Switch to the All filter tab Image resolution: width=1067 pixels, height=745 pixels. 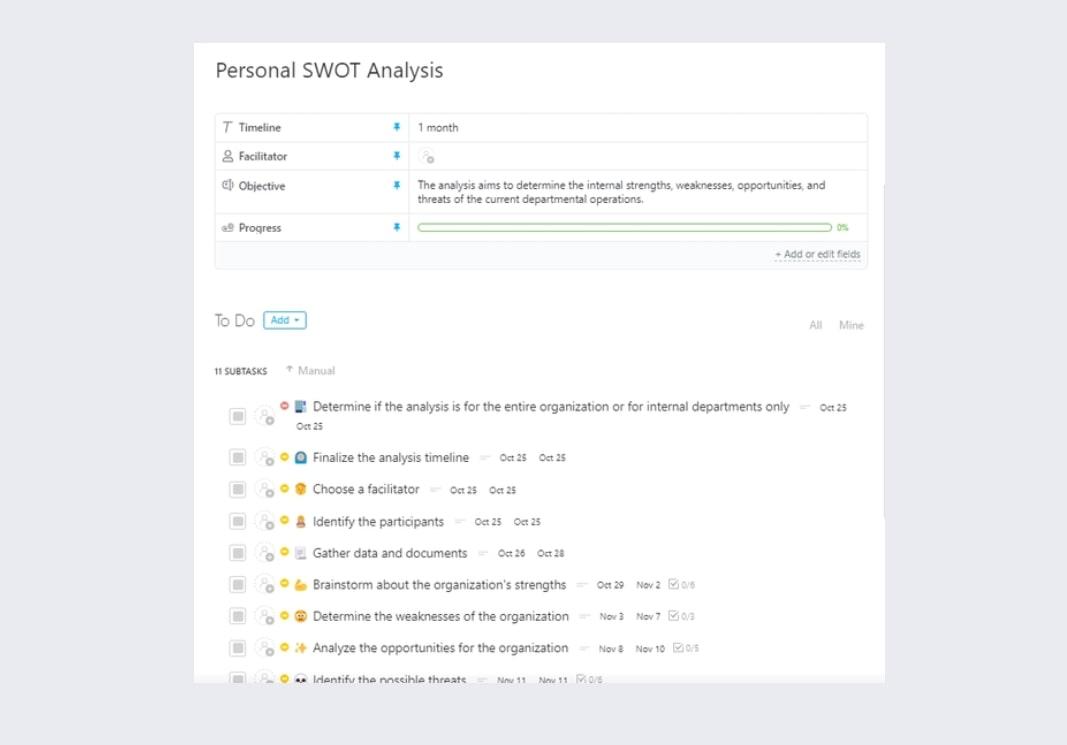[x=816, y=325]
